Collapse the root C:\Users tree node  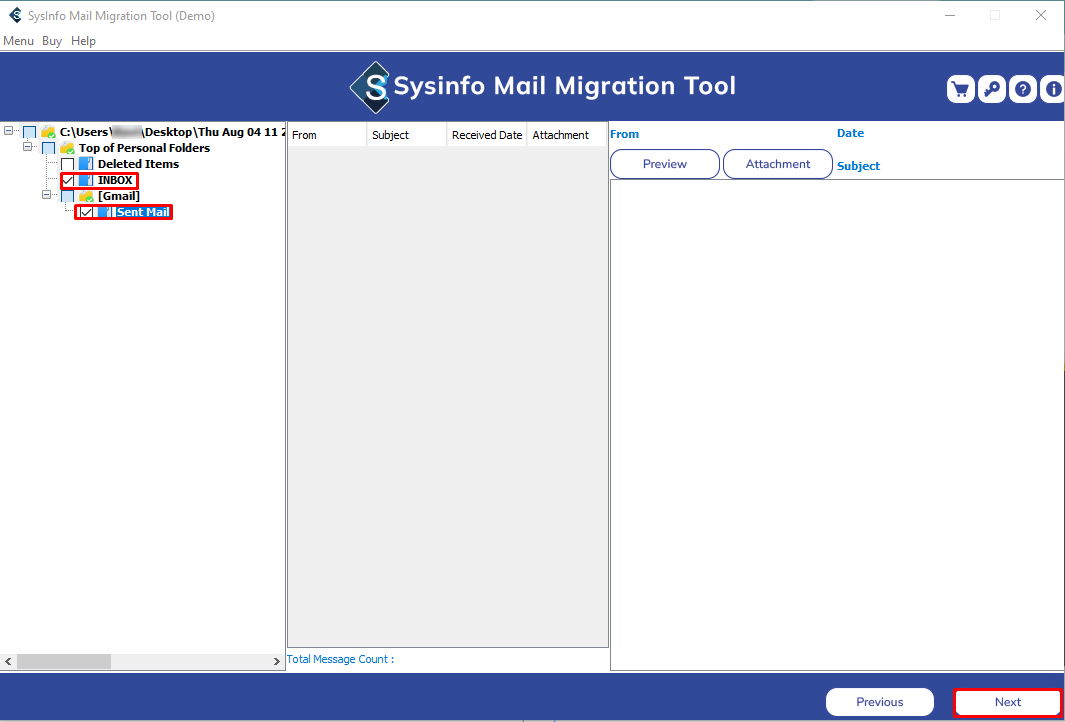[x=8, y=130]
